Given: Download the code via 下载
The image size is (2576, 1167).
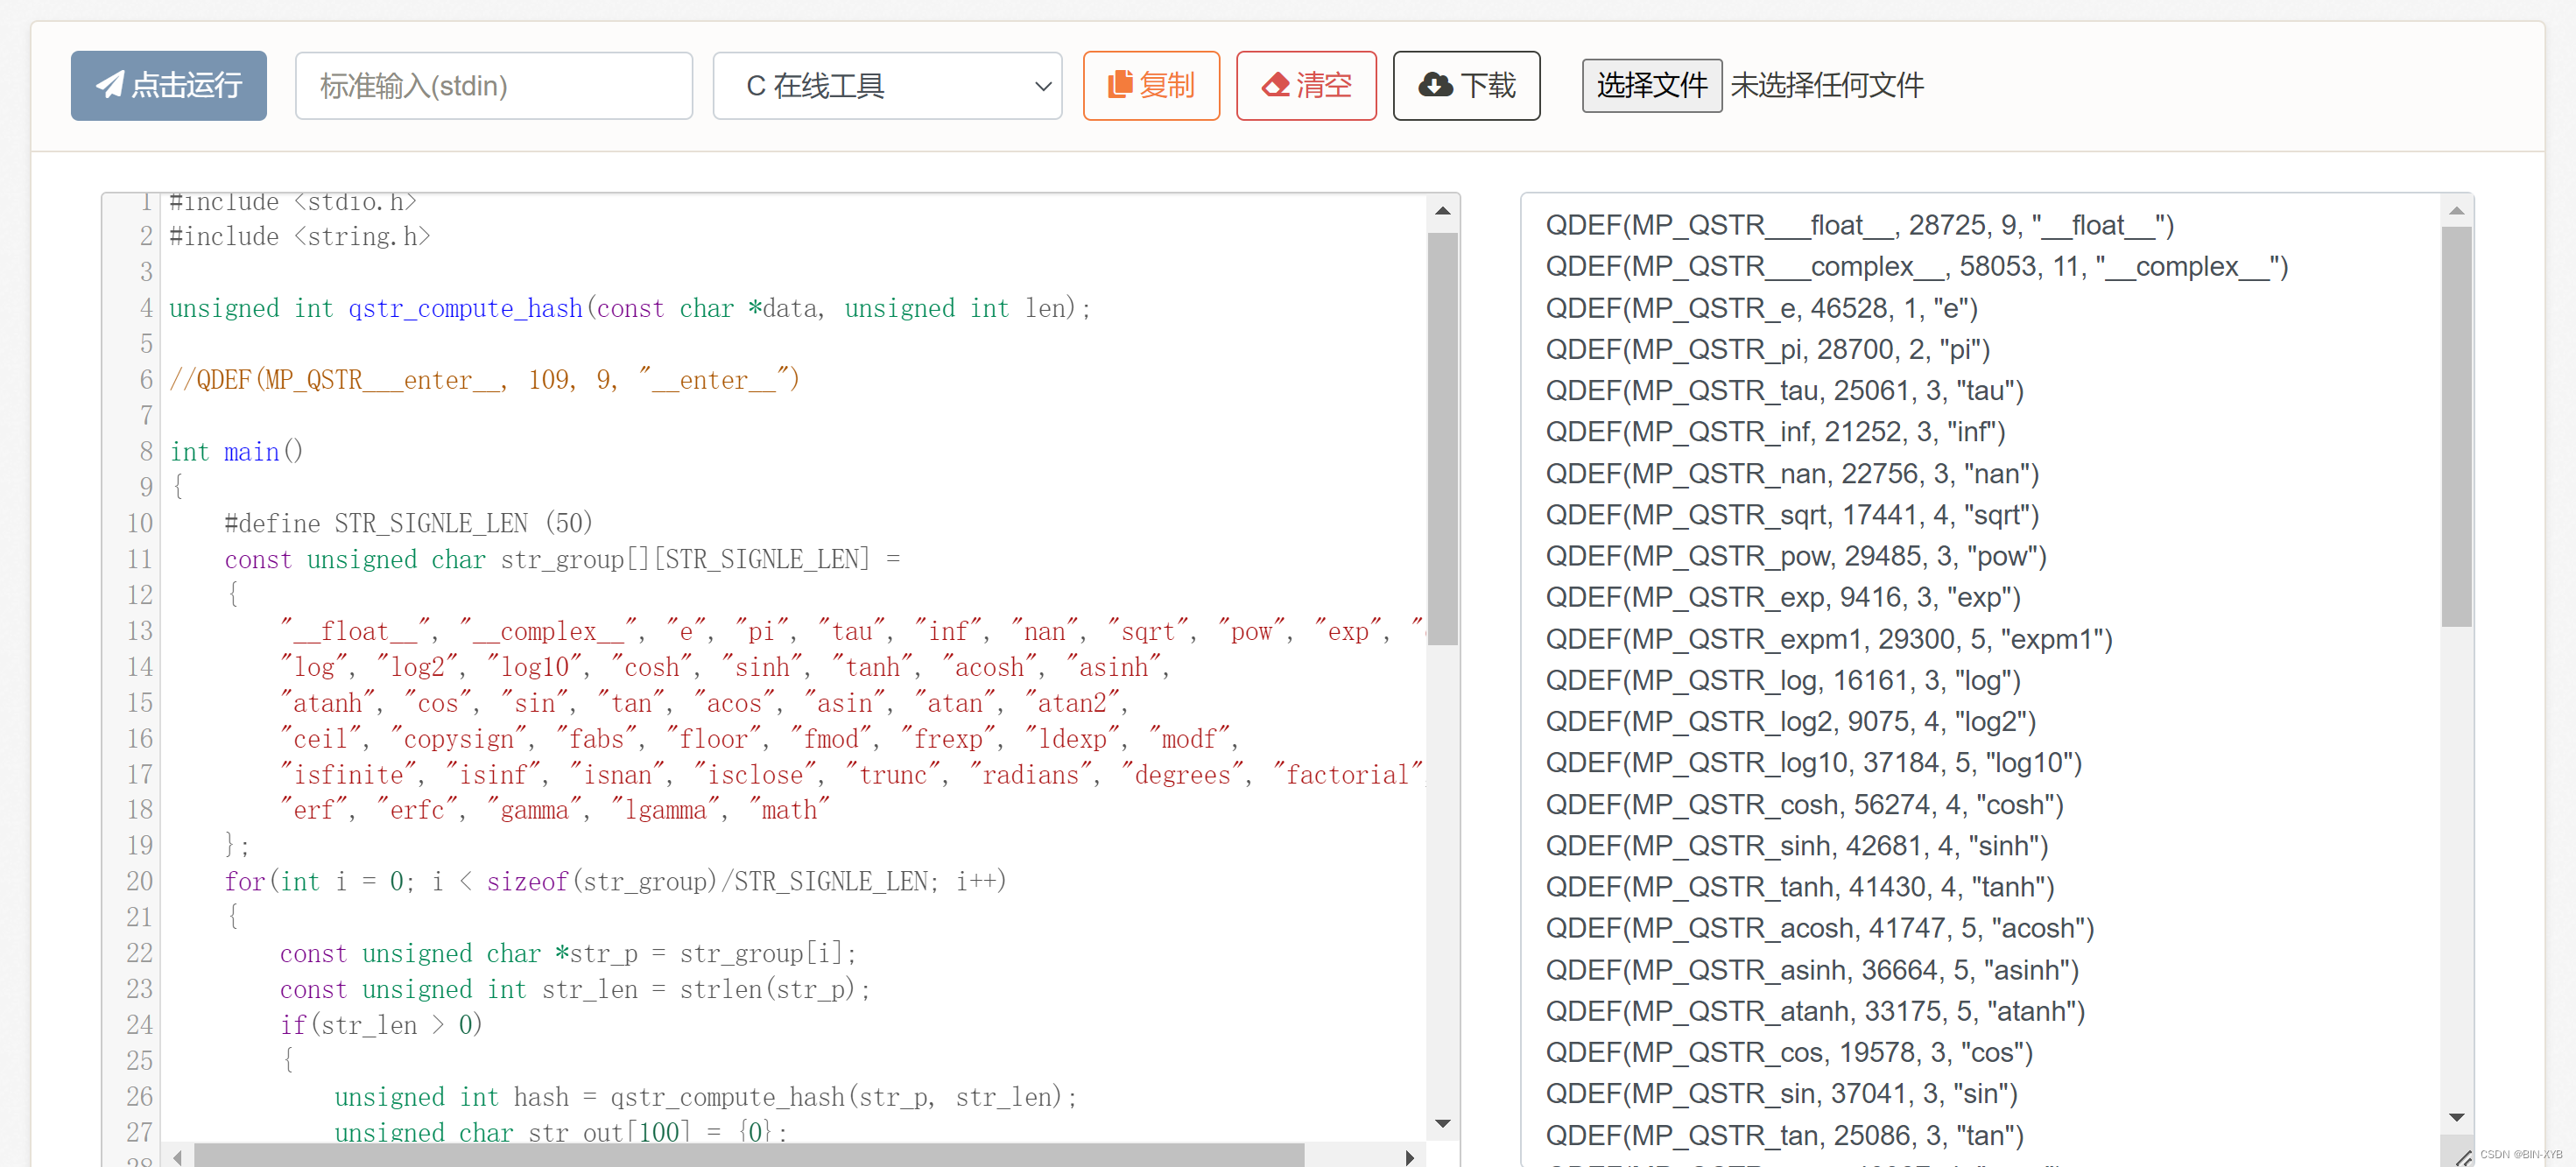Looking at the screenshot, I should (x=1465, y=85).
